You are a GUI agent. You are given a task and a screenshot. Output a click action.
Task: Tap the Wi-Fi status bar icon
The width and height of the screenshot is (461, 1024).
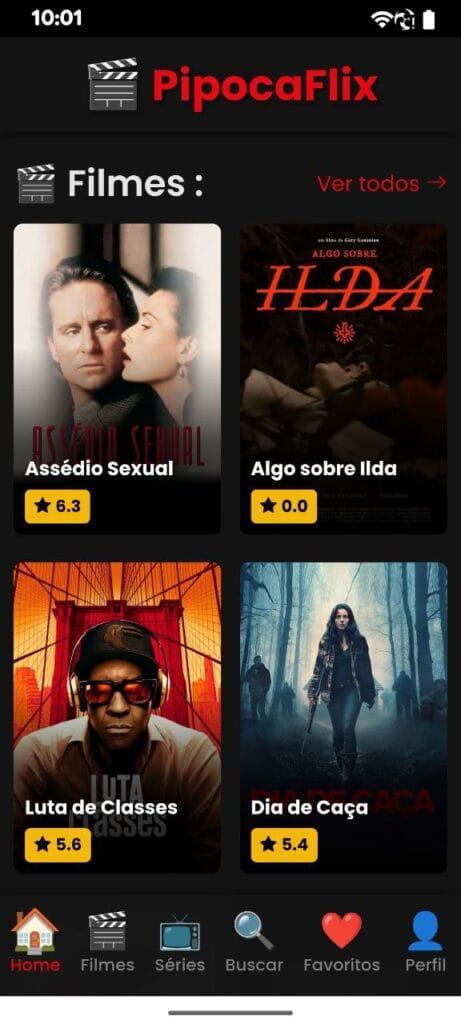(381, 20)
